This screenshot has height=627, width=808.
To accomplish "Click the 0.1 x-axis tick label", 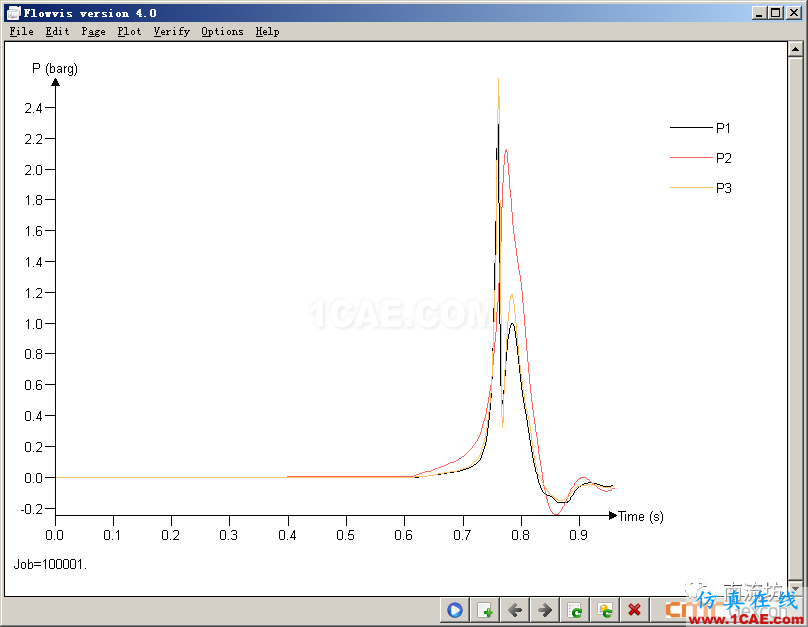I will tap(112, 535).
